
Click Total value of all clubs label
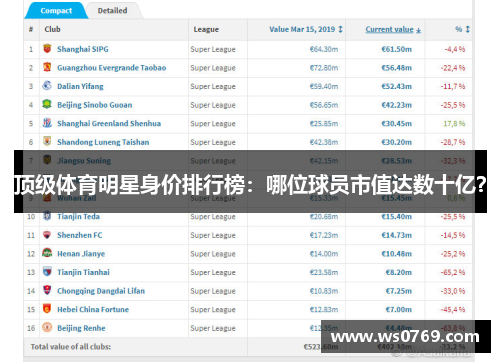coord(71,347)
